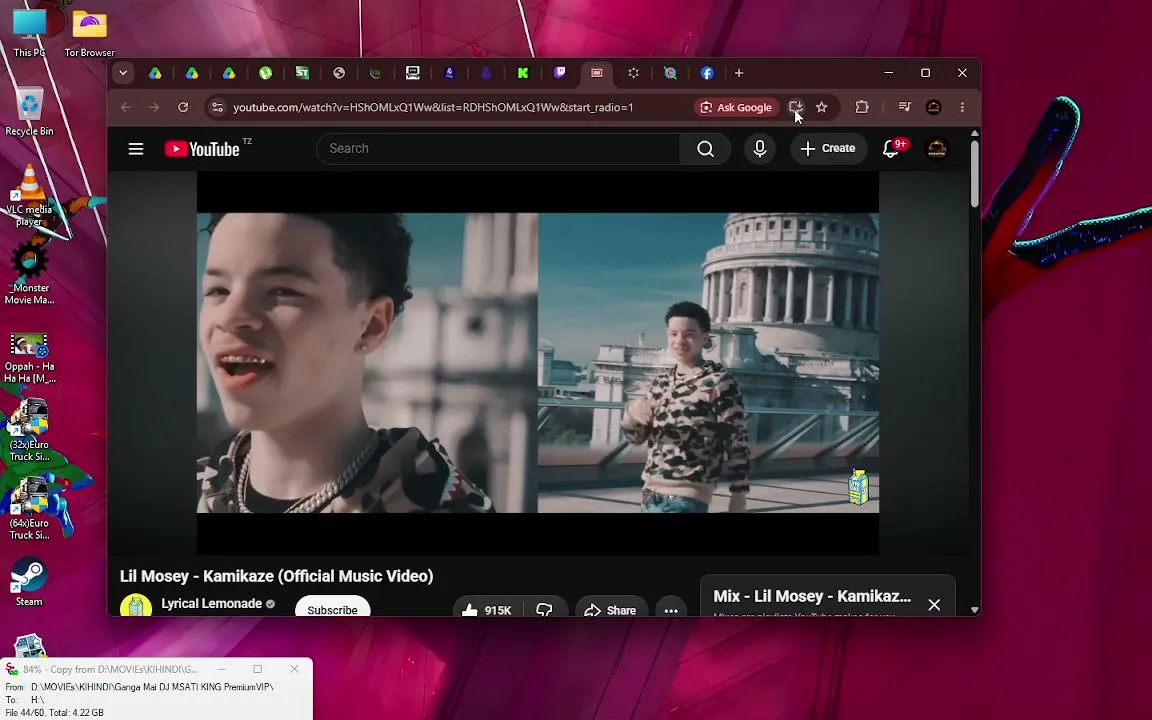Open the Chrome three-dot menu
The height and width of the screenshot is (720, 1152).
point(962,107)
